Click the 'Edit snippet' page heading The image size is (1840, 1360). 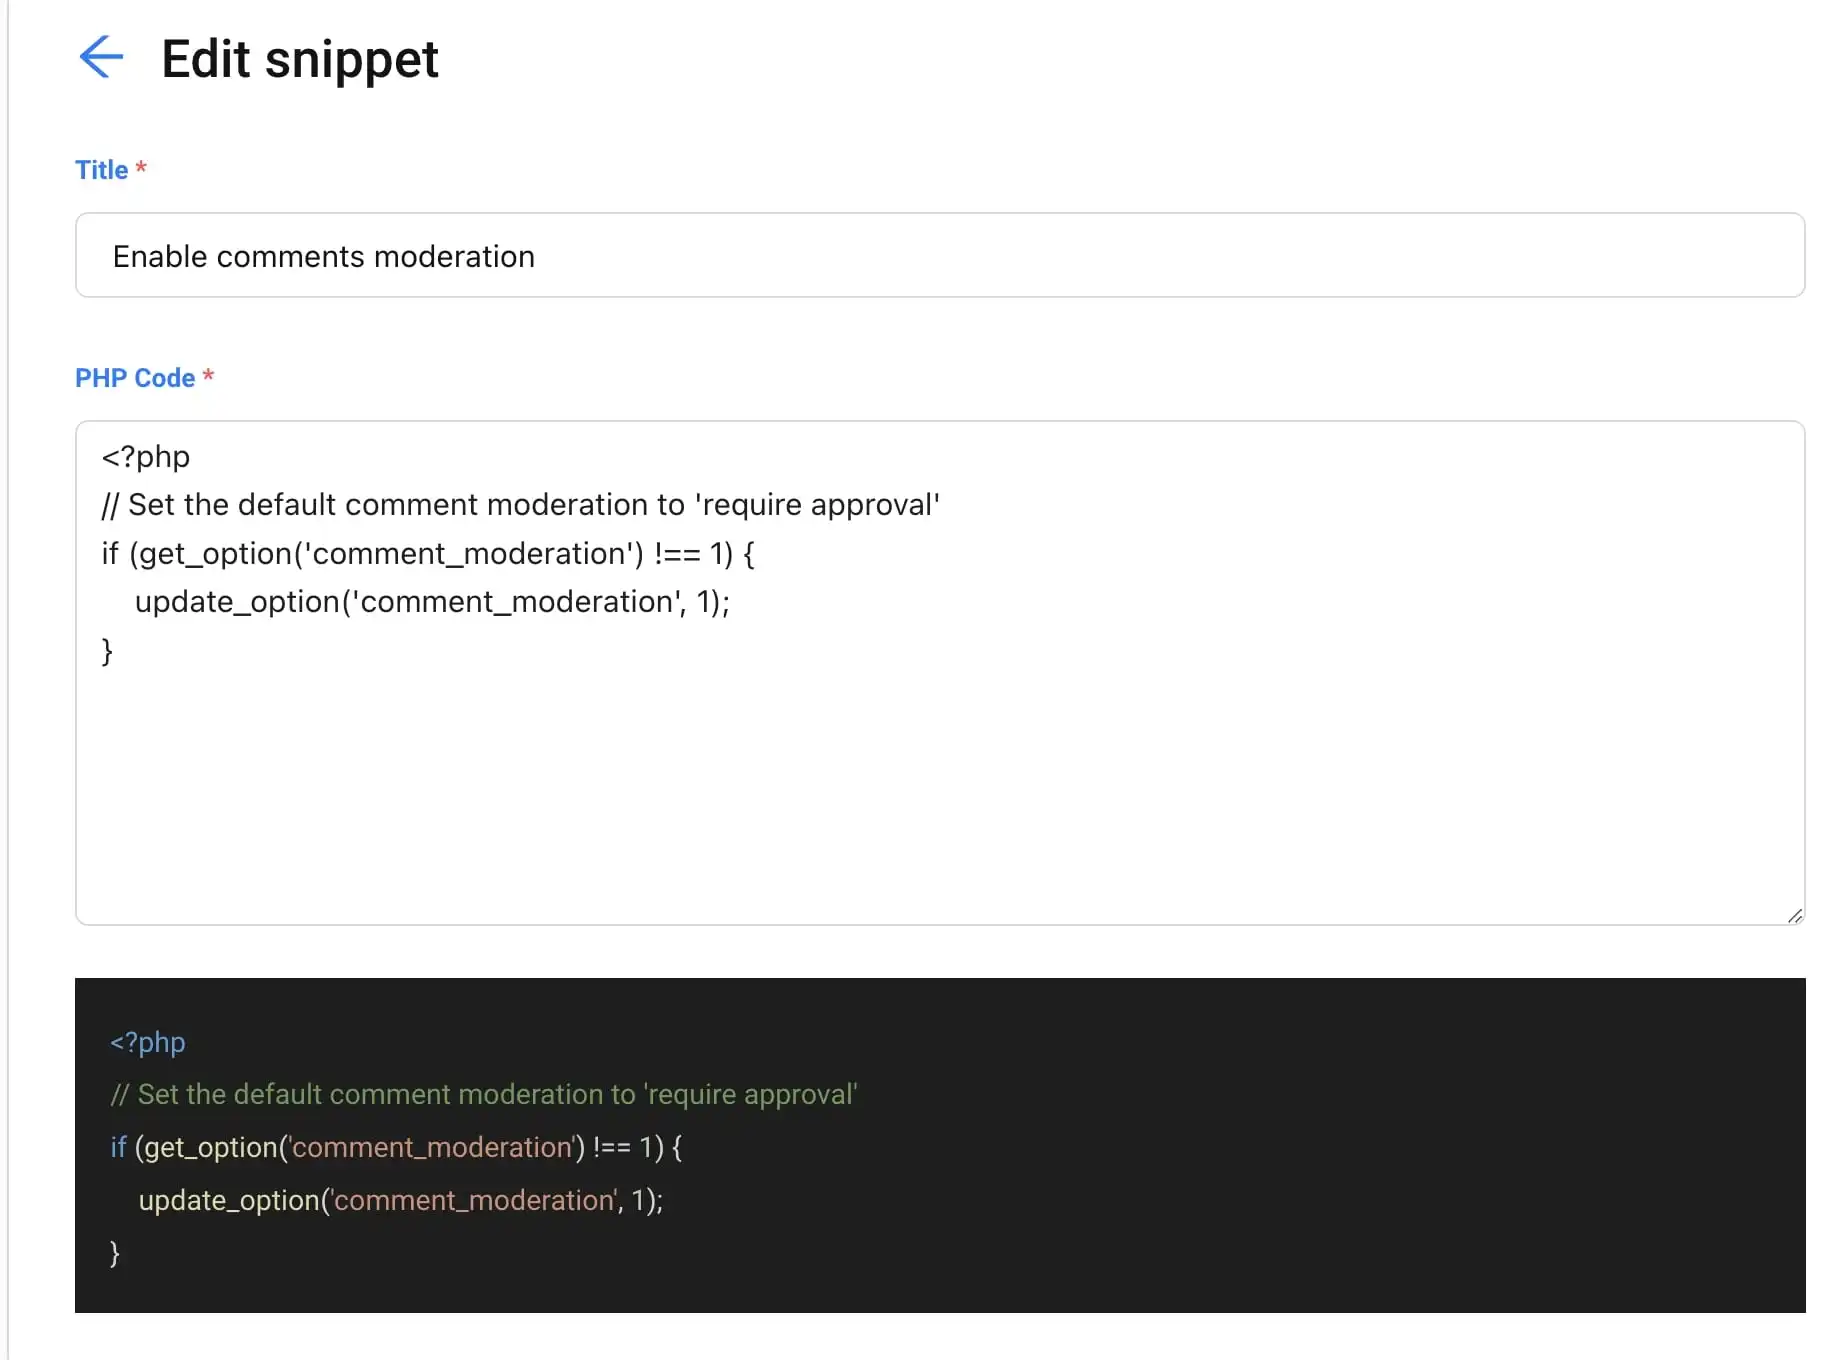[x=299, y=60]
